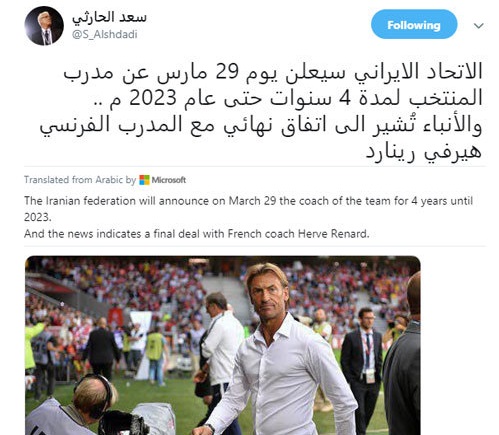
Task: Click the display name سعد الحارثي
Action: coord(109,17)
